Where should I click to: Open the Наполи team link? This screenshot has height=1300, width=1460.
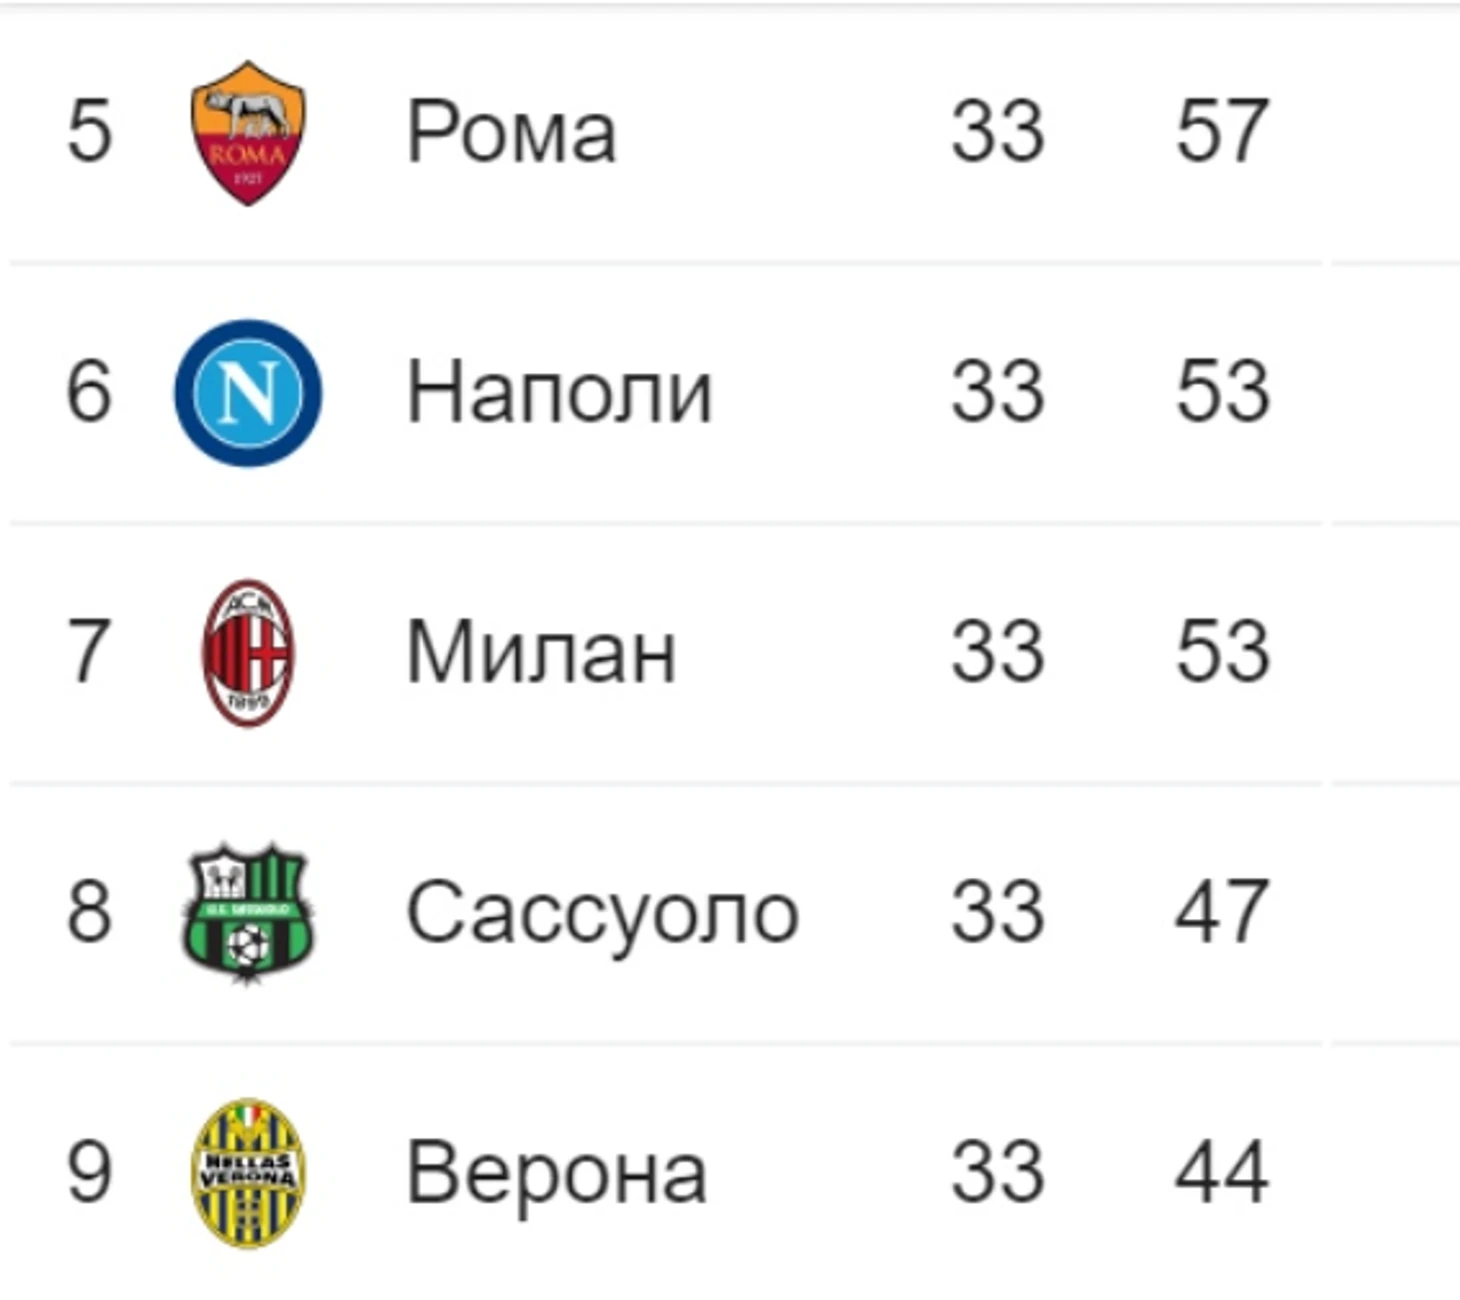[x=559, y=392]
